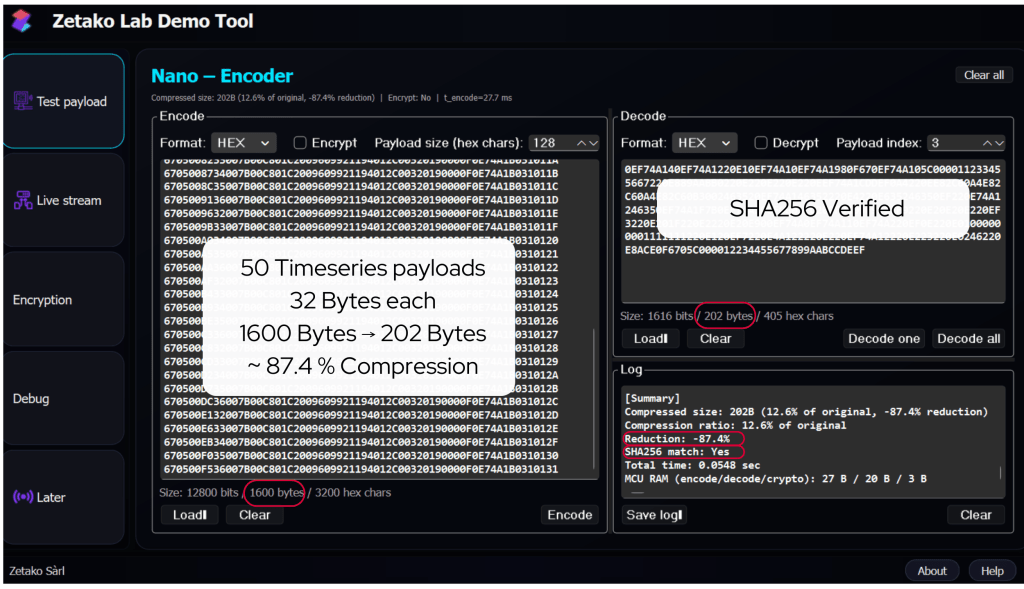1024x589 pixels.
Task: Click Save log button
Action: point(653,515)
